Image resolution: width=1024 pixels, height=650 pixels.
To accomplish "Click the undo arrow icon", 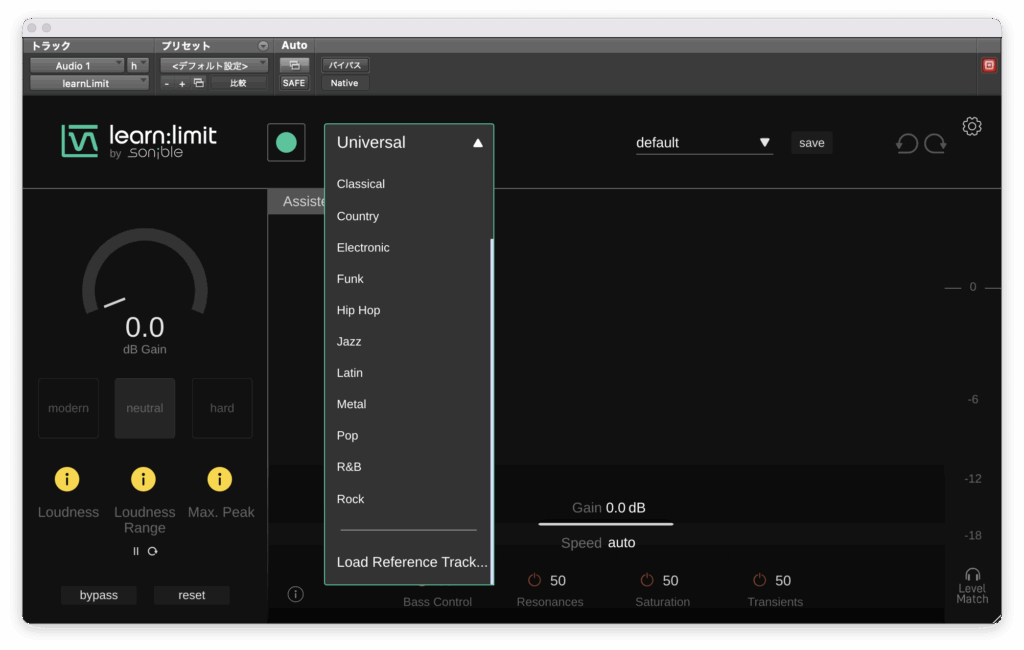I will click(906, 143).
